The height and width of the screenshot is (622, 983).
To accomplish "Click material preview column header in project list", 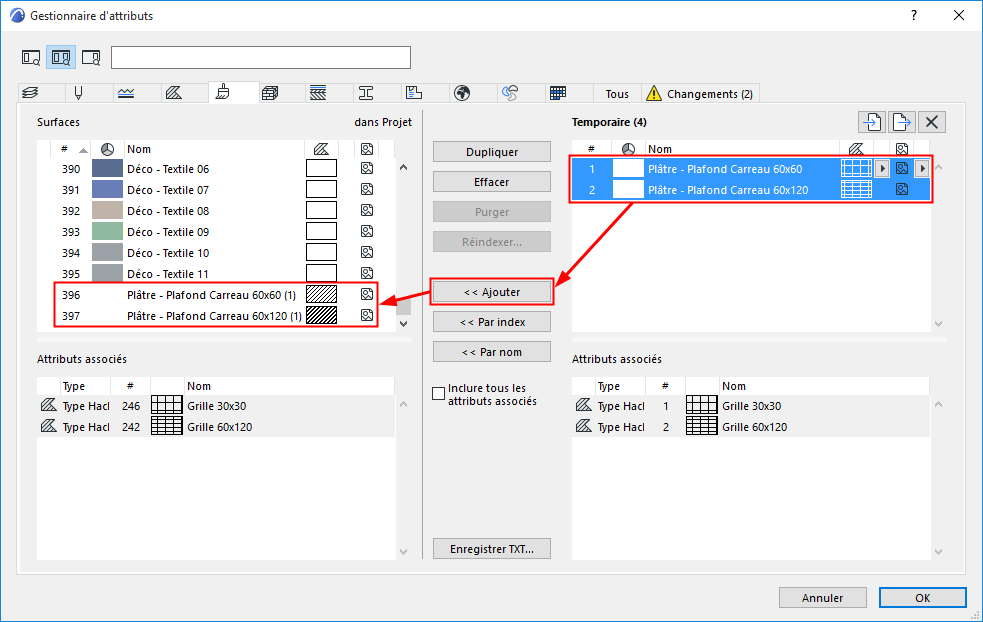I will pyautogui.click(x=107, y=149).
